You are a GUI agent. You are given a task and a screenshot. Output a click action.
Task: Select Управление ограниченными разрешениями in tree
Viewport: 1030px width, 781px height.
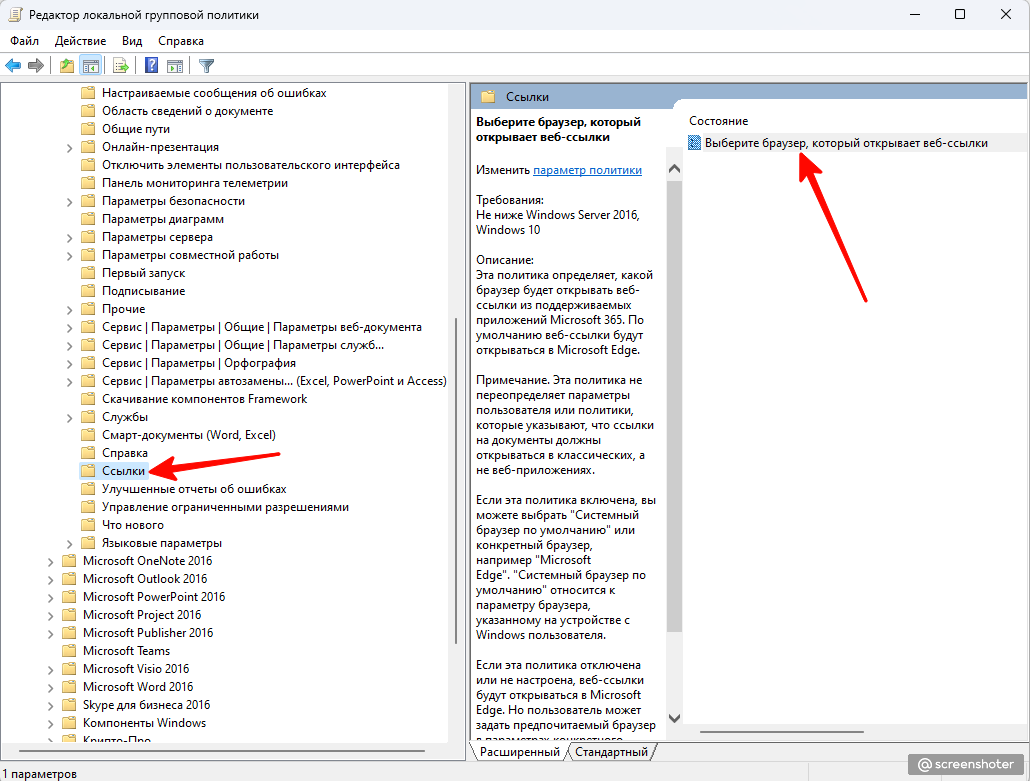point(225,507)
